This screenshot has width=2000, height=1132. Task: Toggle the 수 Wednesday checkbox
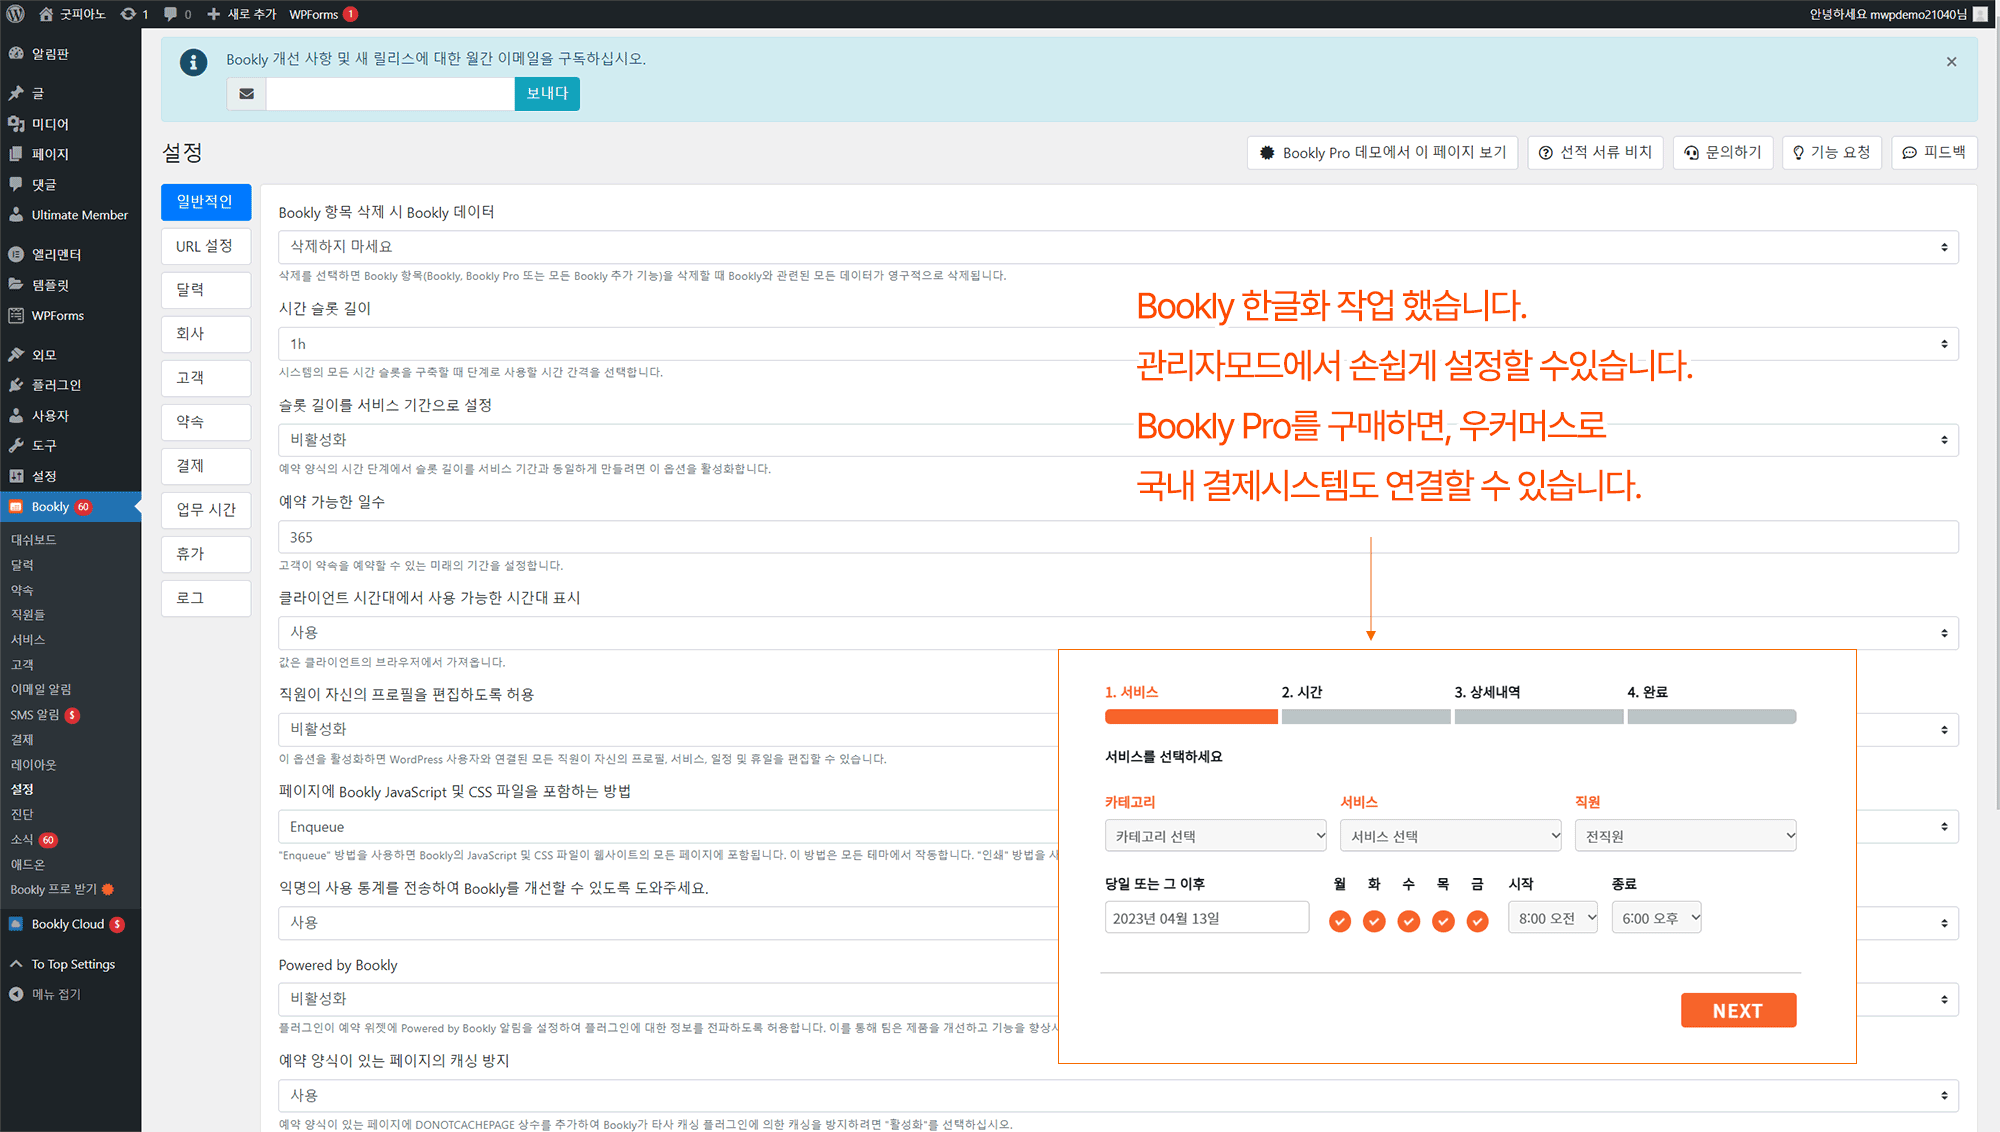[1408, 921]
